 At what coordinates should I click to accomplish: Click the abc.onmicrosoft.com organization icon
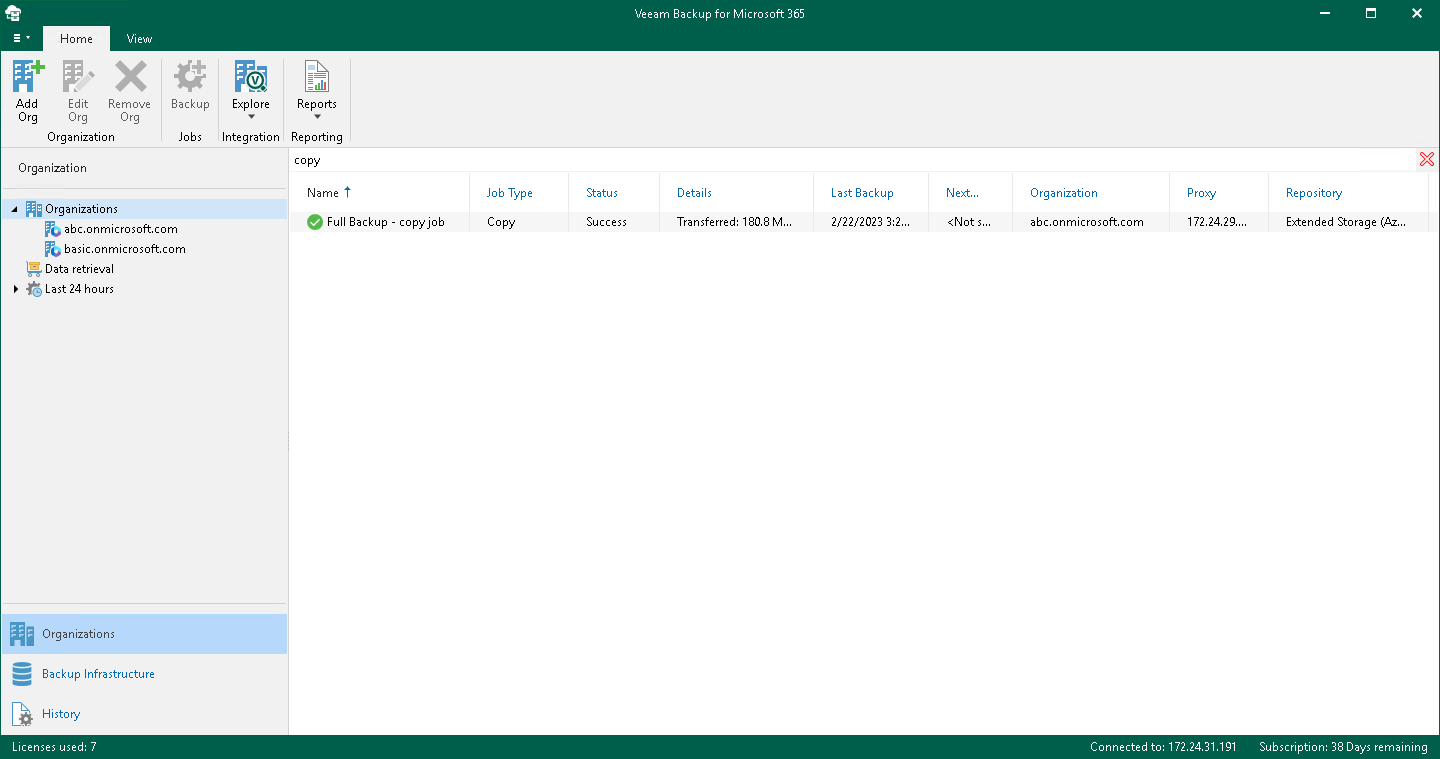pos(53,229)
